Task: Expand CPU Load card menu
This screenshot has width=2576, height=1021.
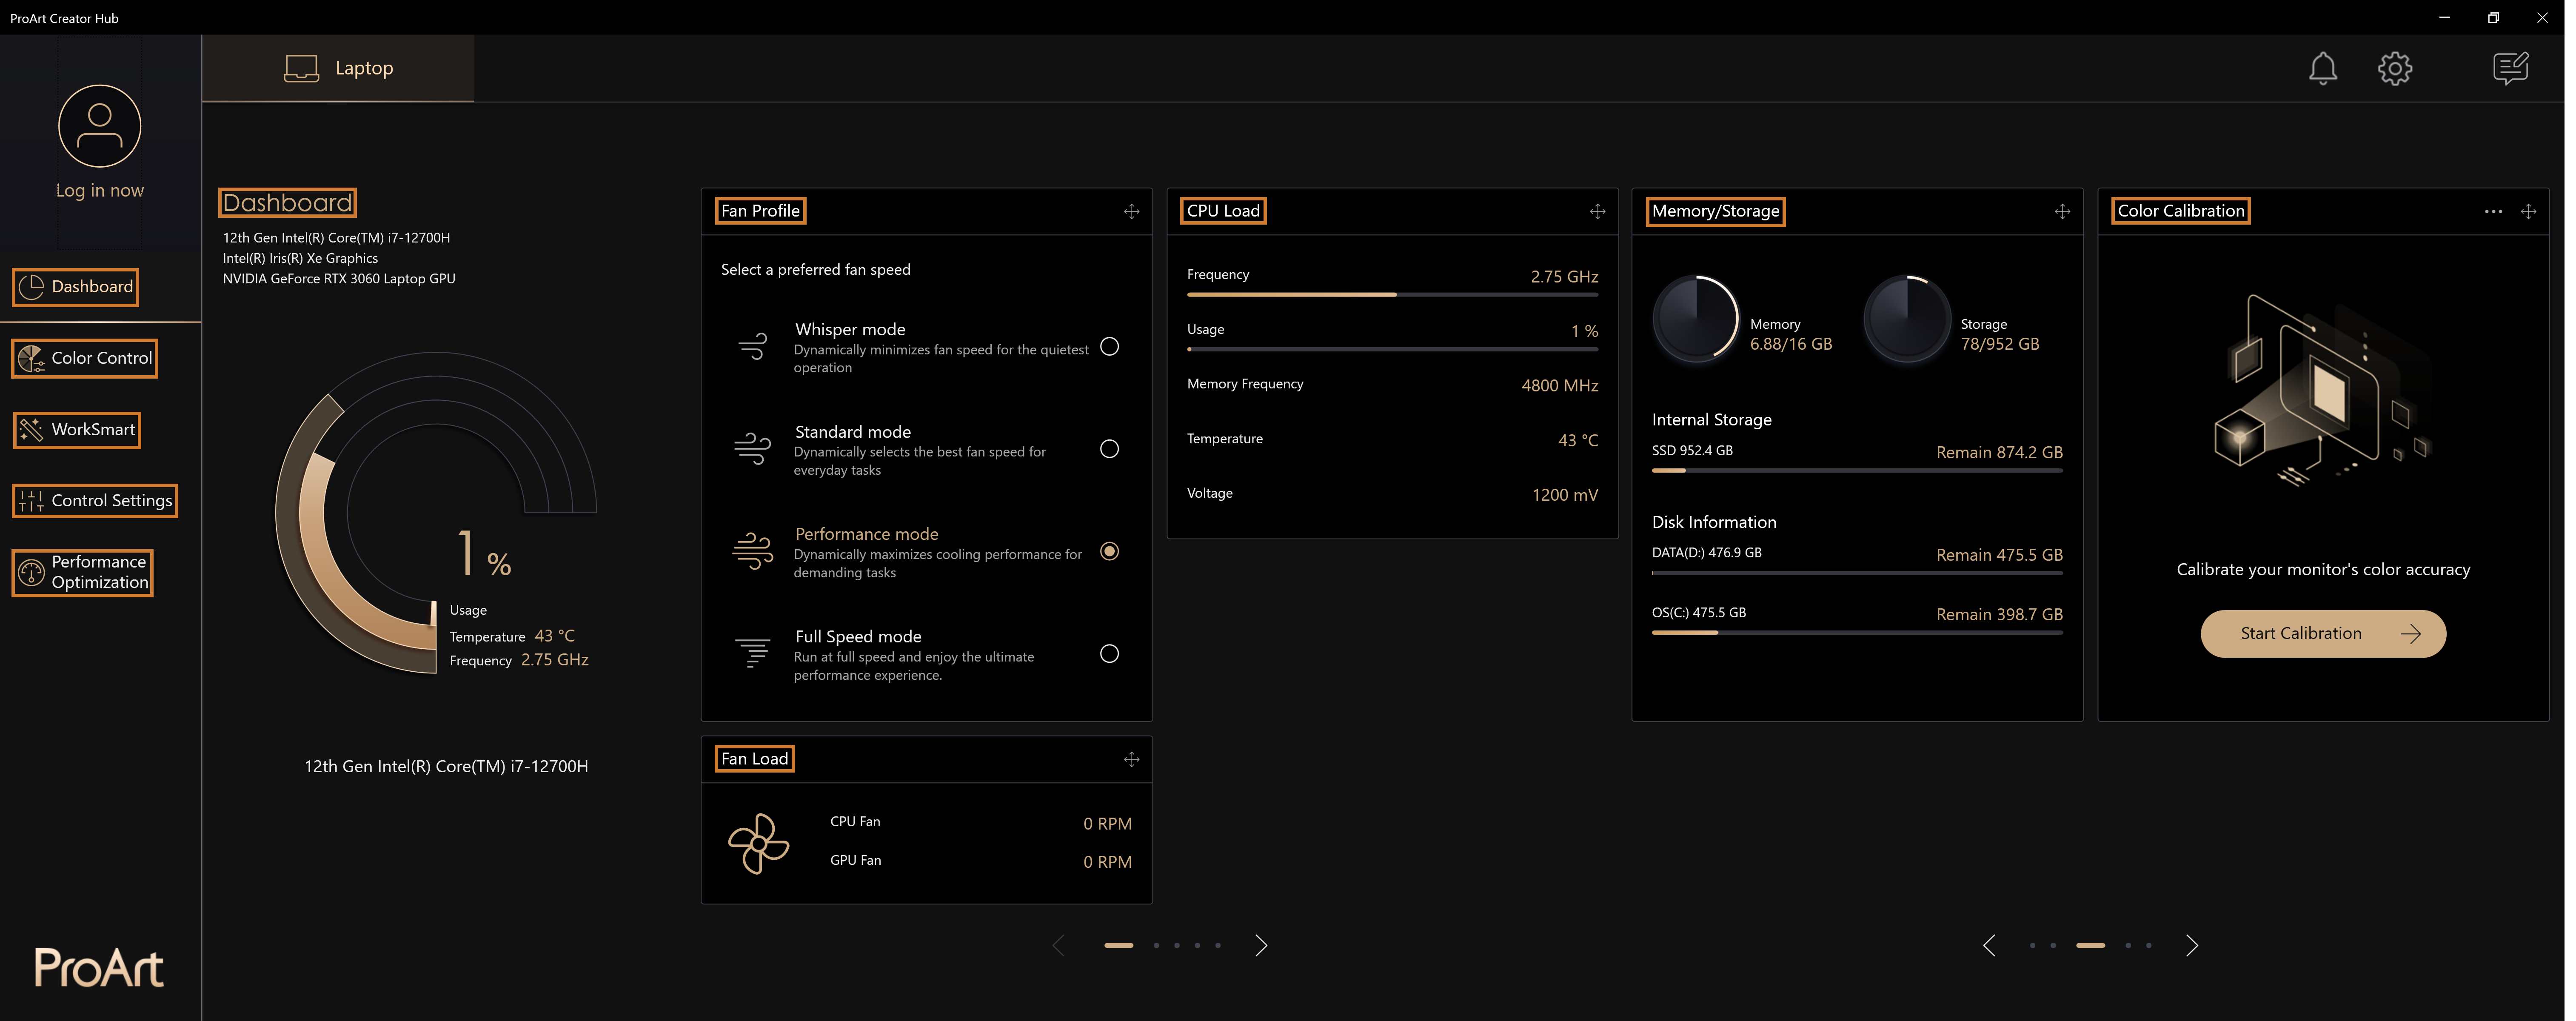Action: [x=1595, y=210]
